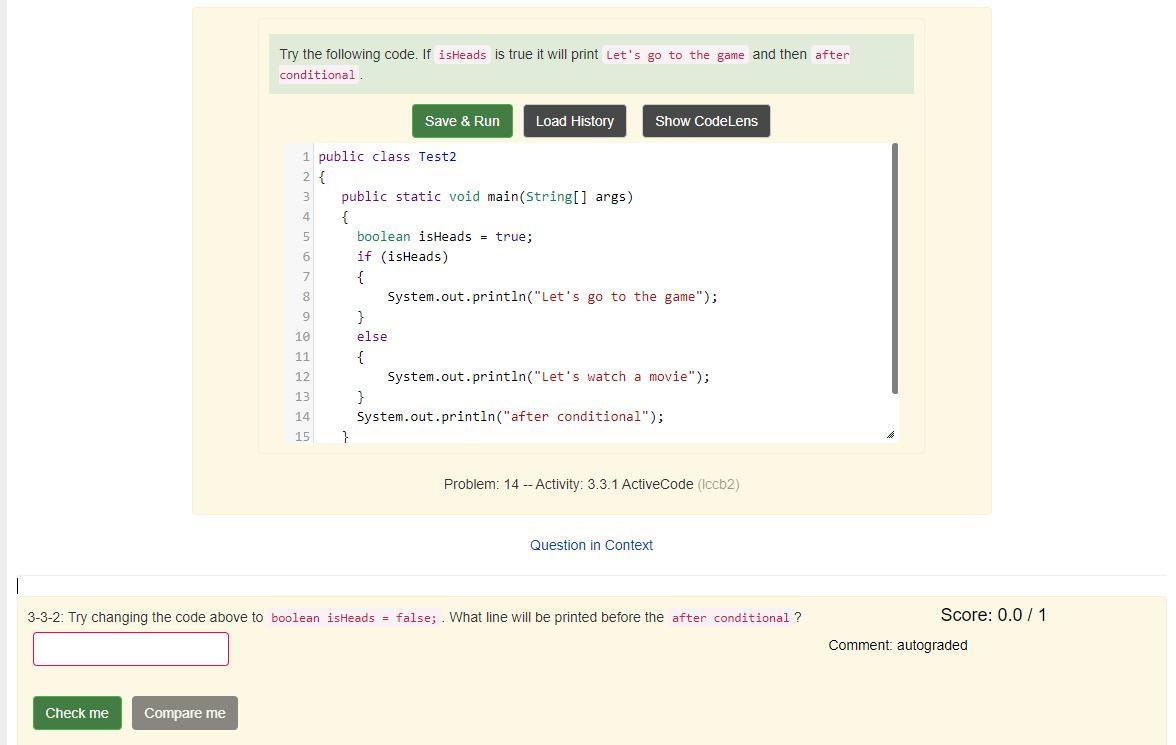Click the true value on line 5
Screen dimensions: 1176x745
[516, 236]
